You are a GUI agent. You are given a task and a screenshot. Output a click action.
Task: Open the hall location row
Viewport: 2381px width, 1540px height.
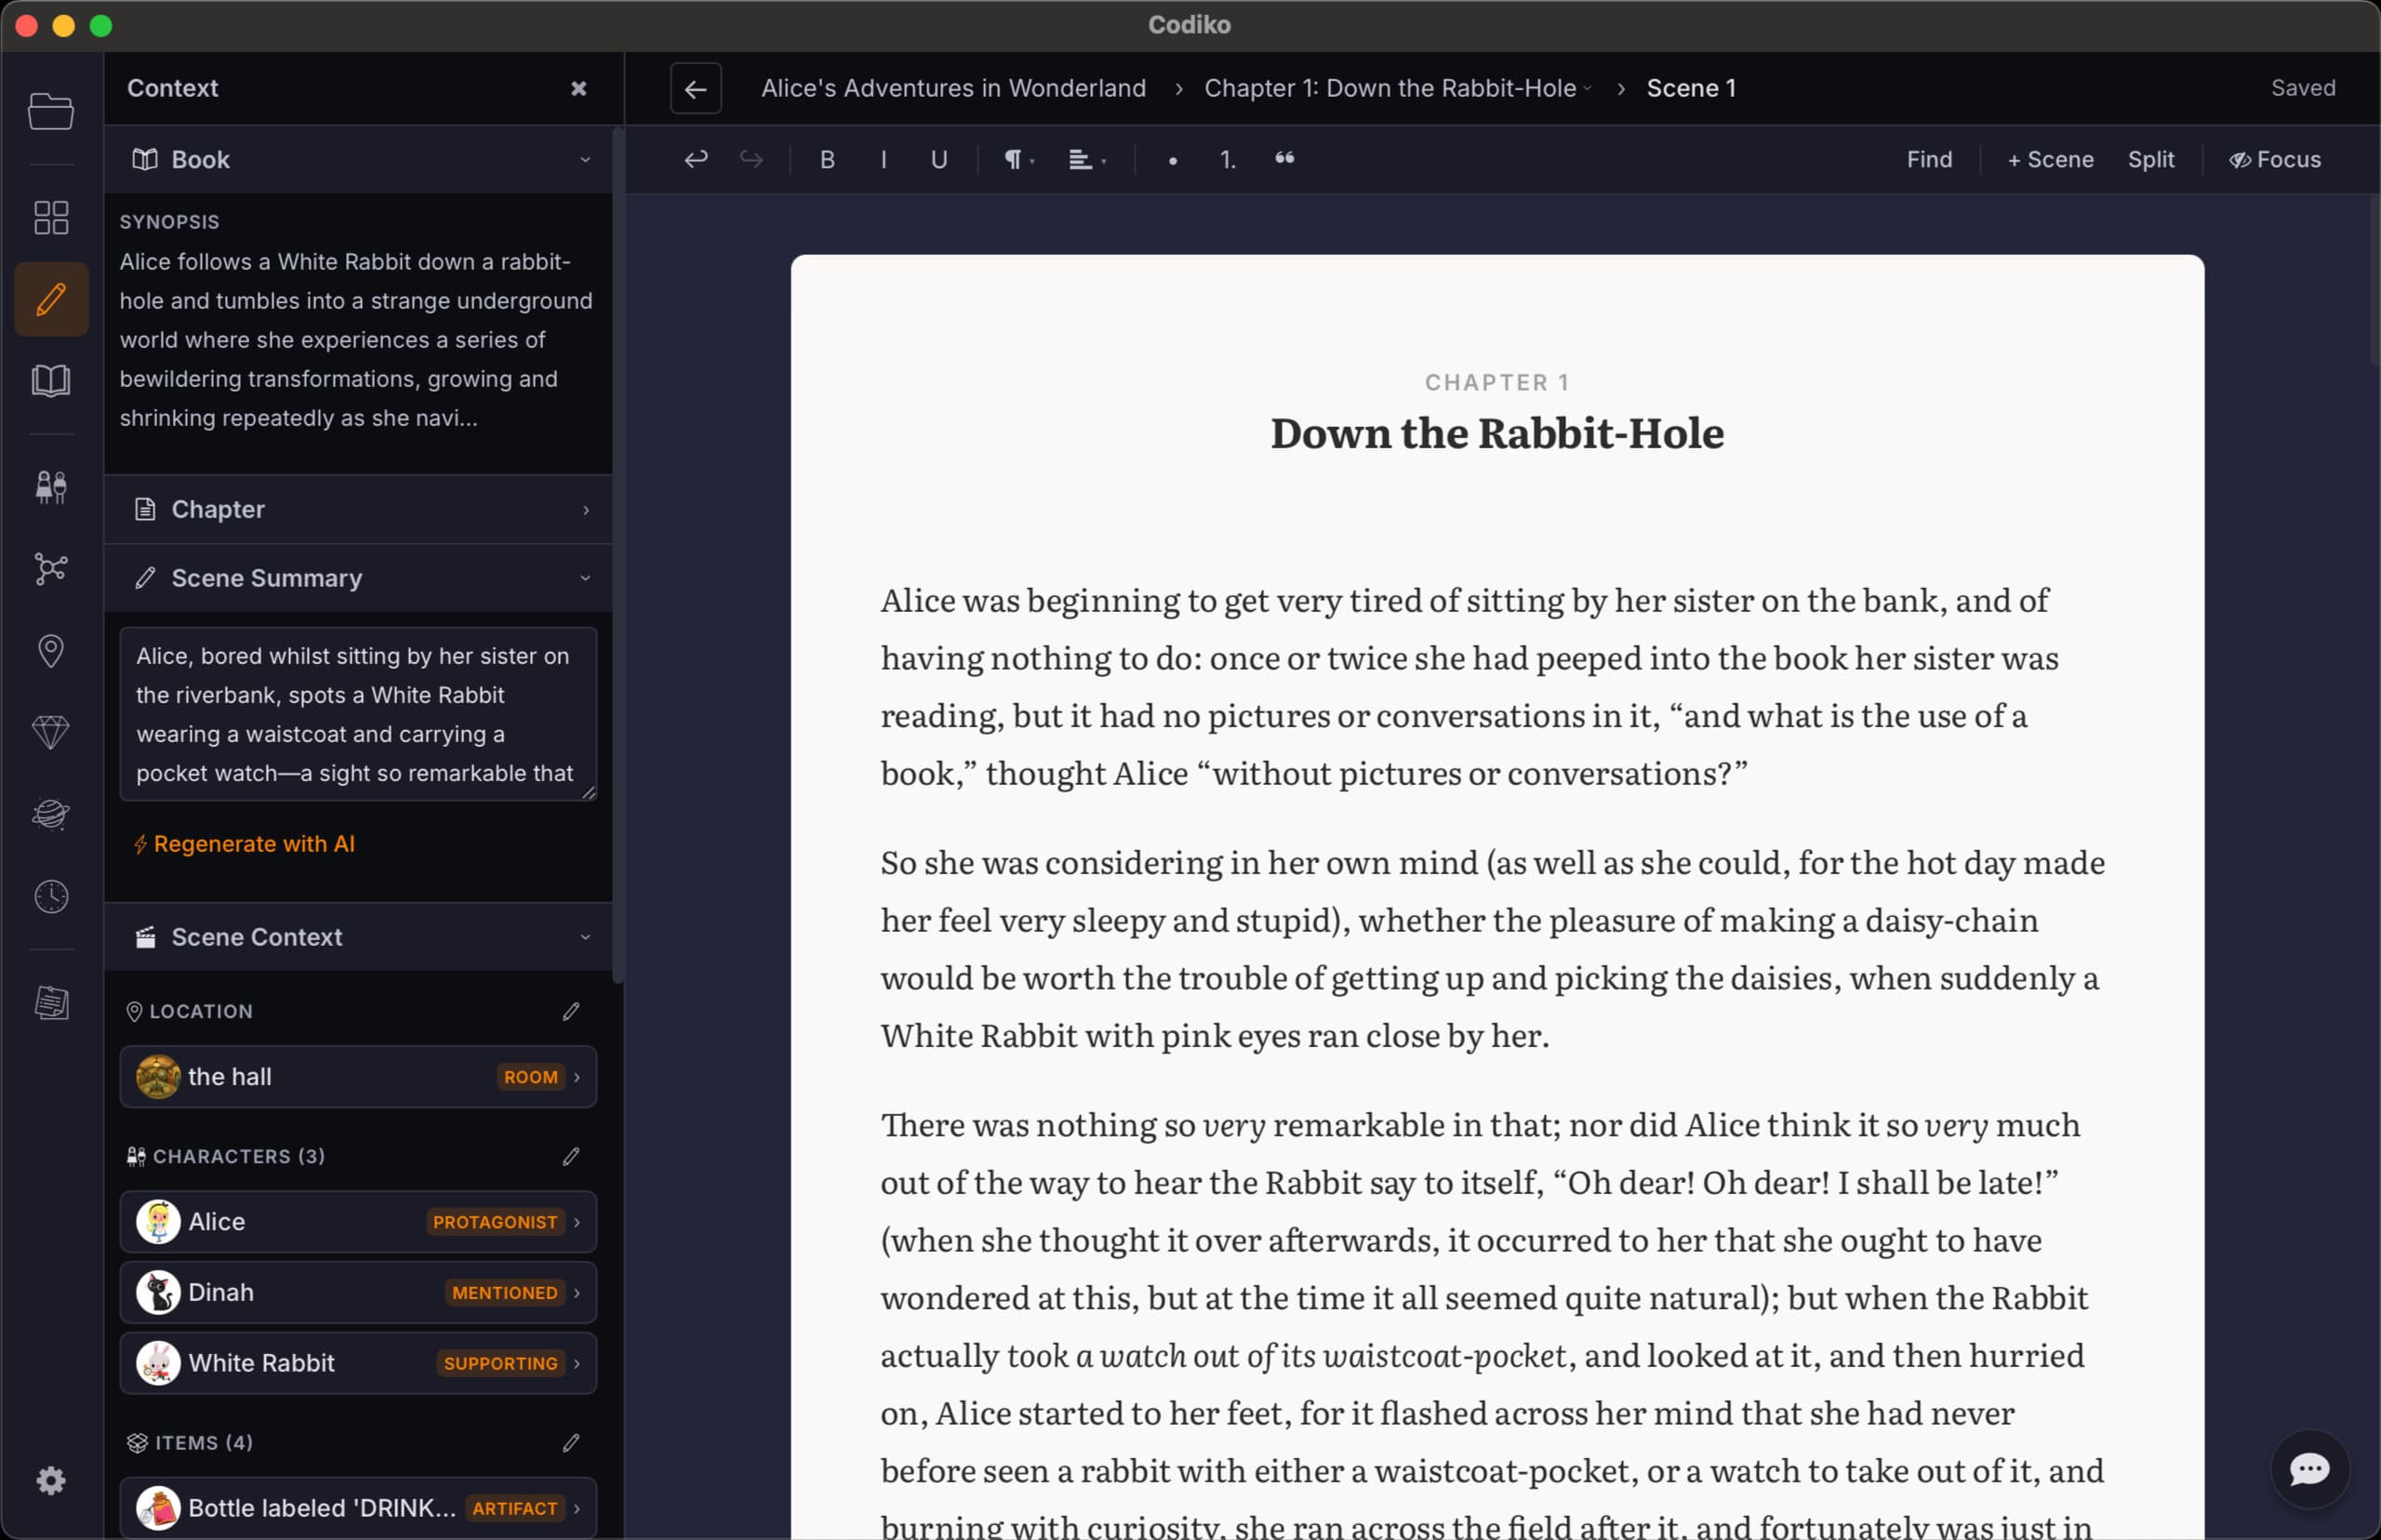pos(358,1077)
